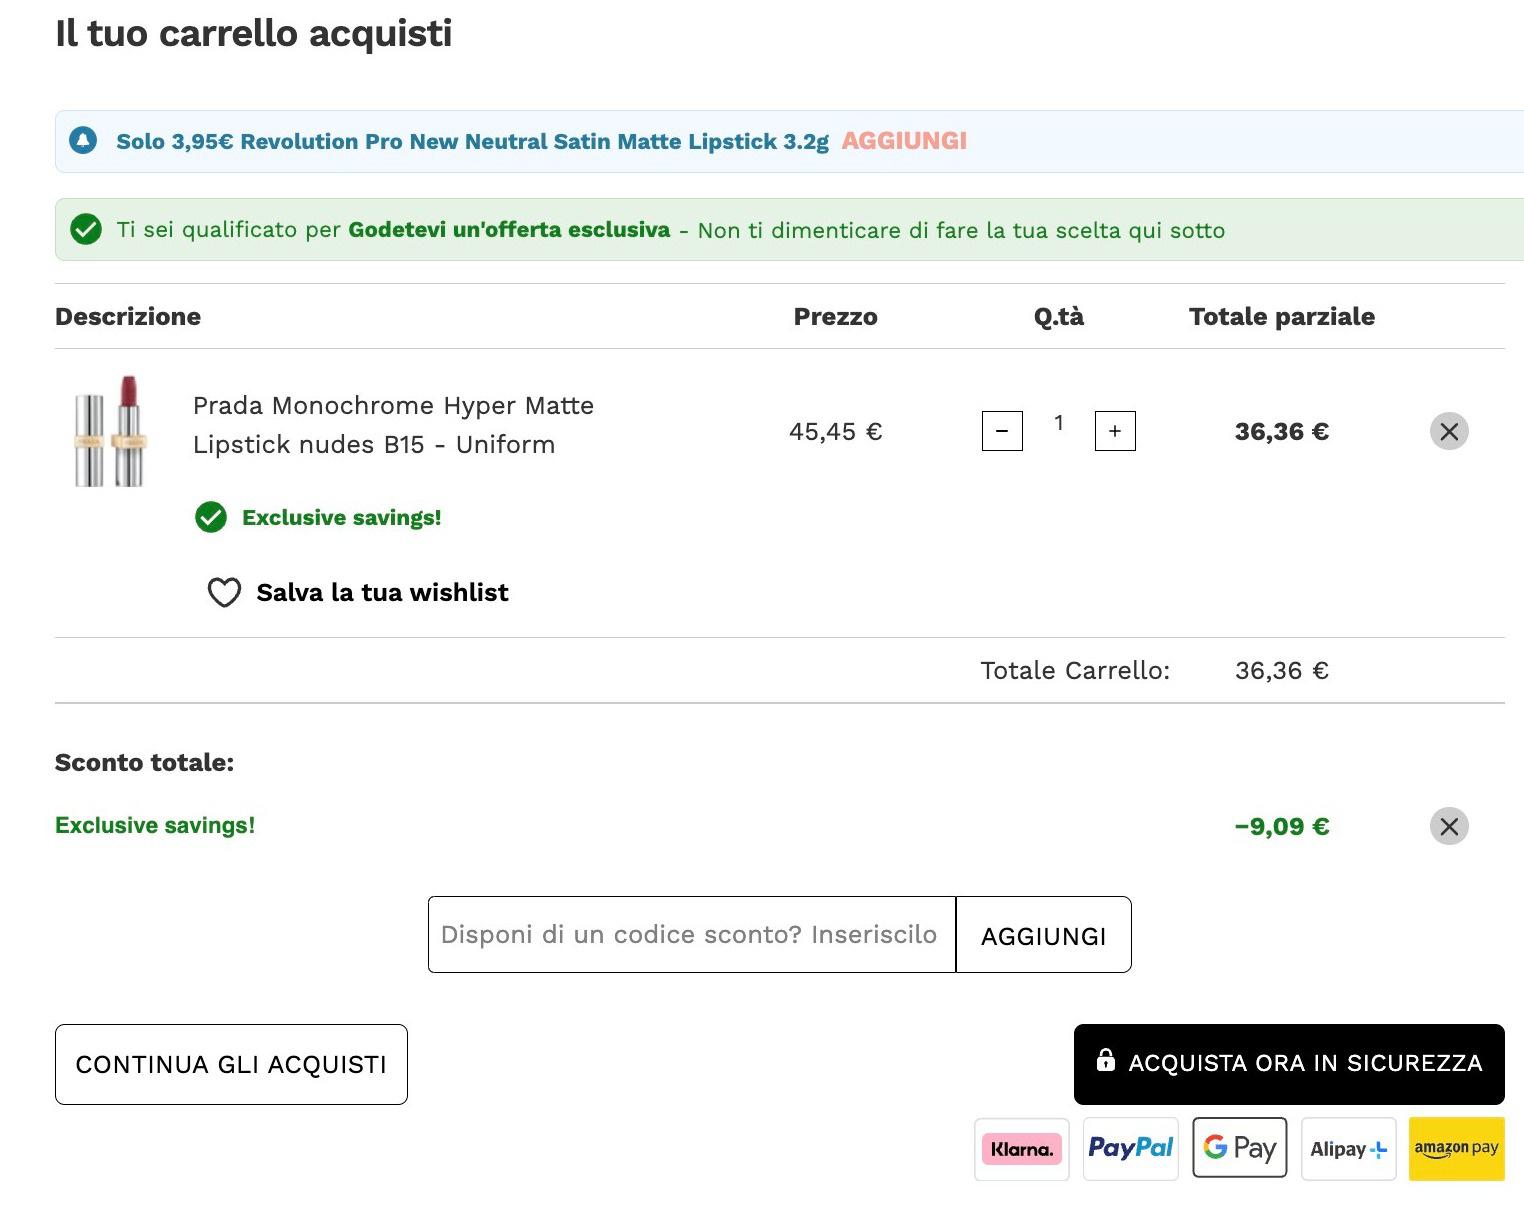Viewport: 1524px width, 1218px height.
Task: Click the Totale Carrello: label
Action: coord(1075,670)
